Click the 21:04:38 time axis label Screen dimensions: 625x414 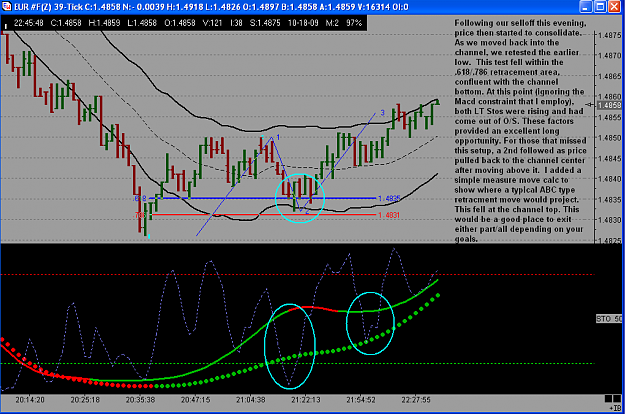pyautogui.click(x=250, y=400)
